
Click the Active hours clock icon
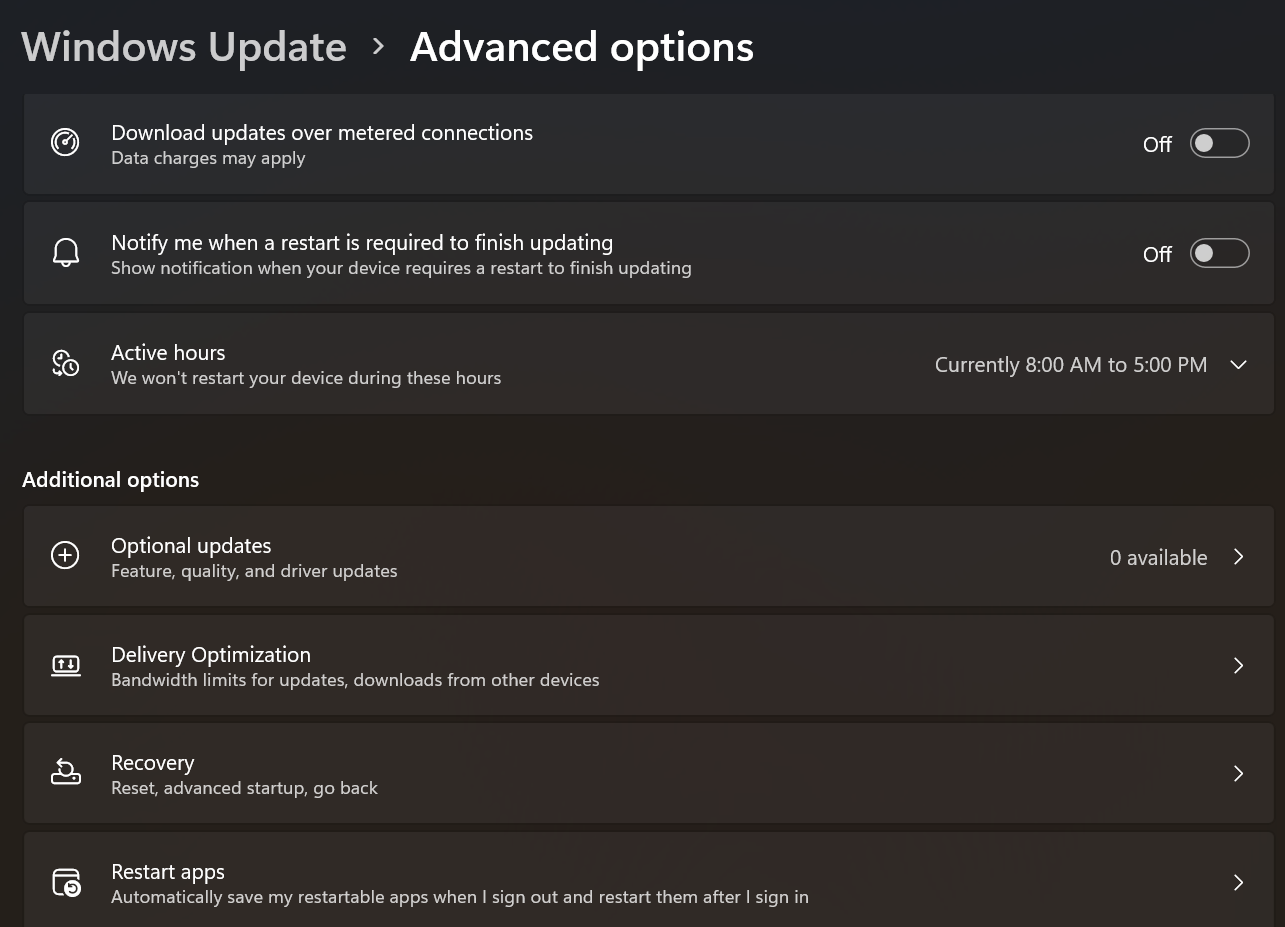click(65, 363)
